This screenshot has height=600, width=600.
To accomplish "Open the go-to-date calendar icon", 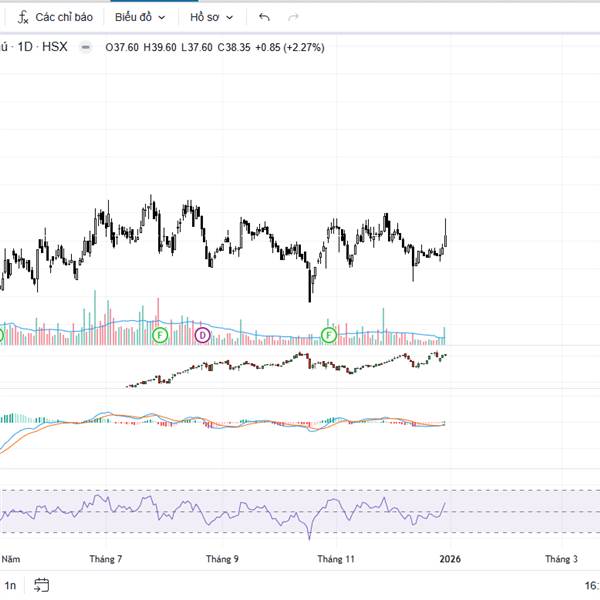I will click(x=41, y=585).
